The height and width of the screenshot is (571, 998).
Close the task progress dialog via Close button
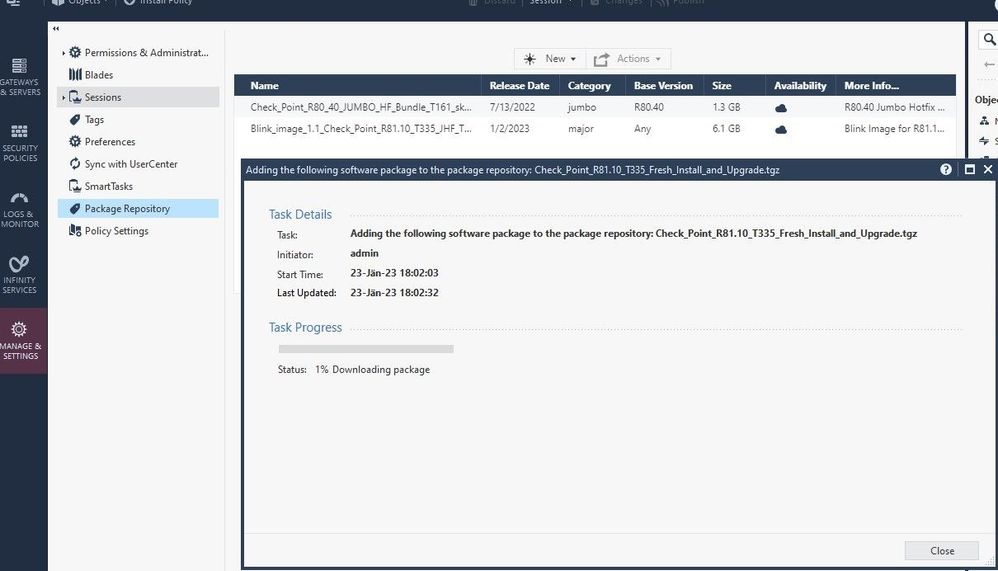(941, 551)
